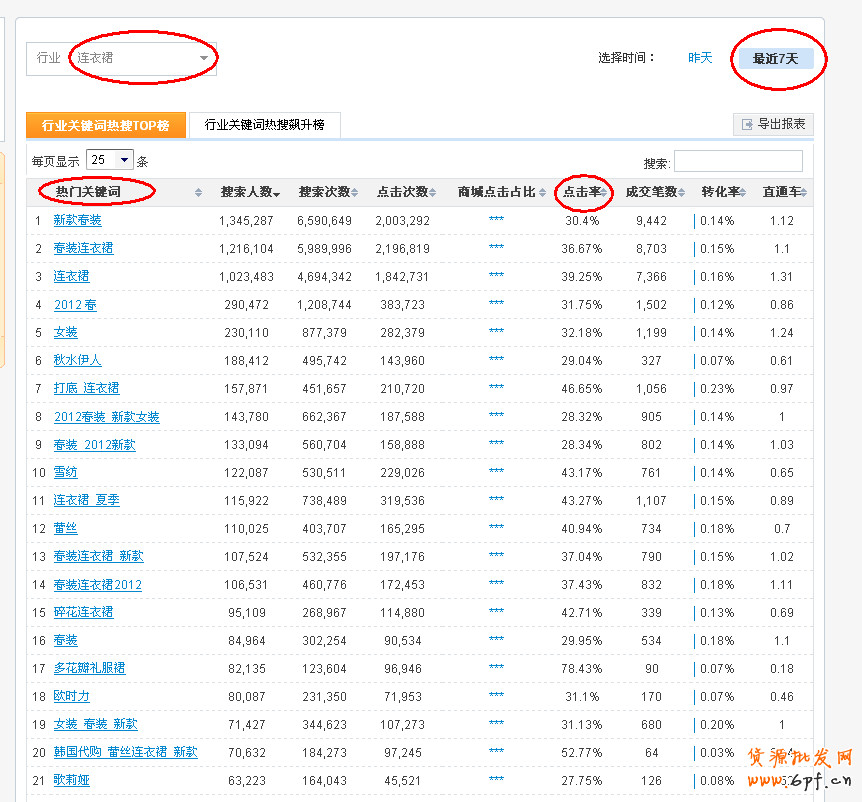The height and width of the screenshot is (802, 862).
Task: Open the rows-per-page 25 dropdown
Action: [124, 160]
